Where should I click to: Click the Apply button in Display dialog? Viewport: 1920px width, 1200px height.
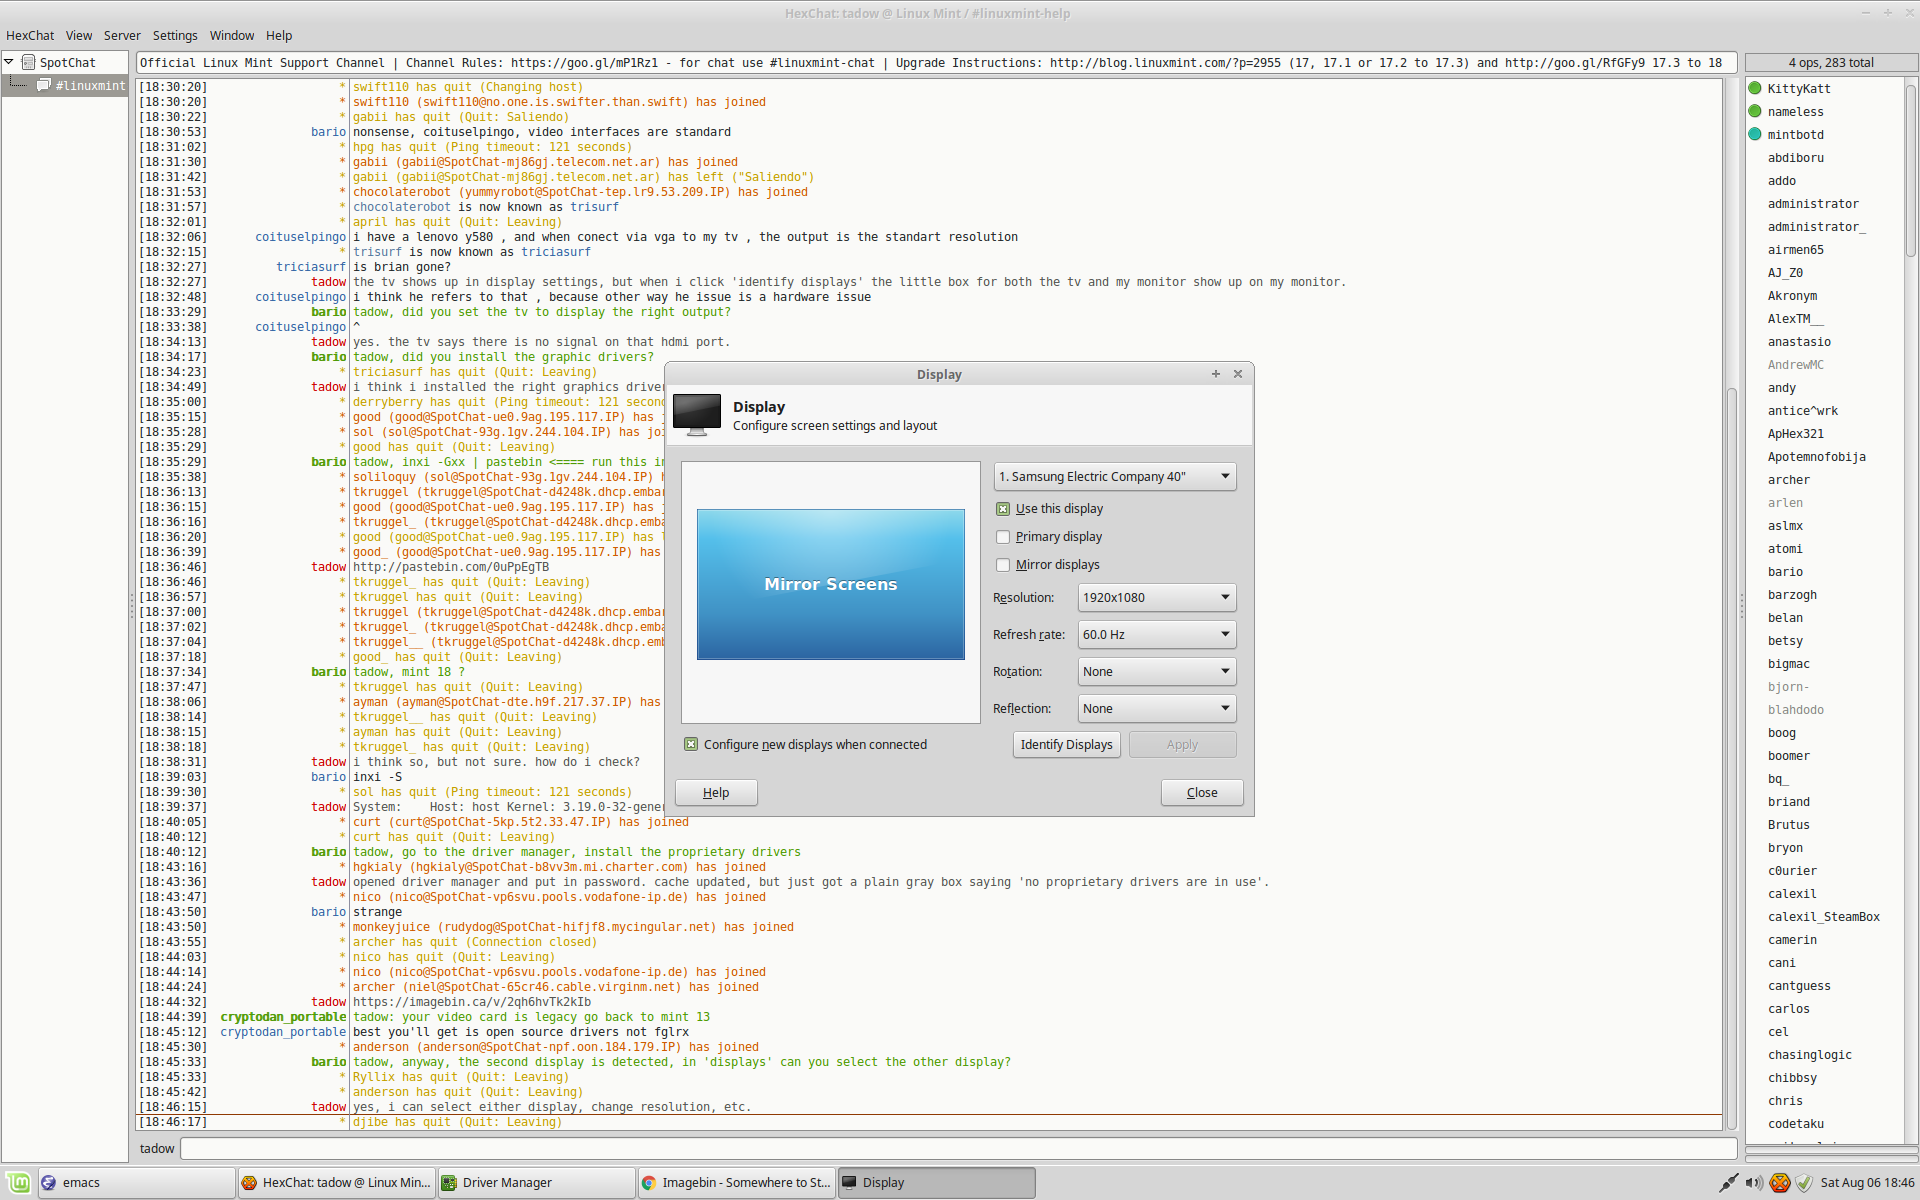pos(1182,745)
